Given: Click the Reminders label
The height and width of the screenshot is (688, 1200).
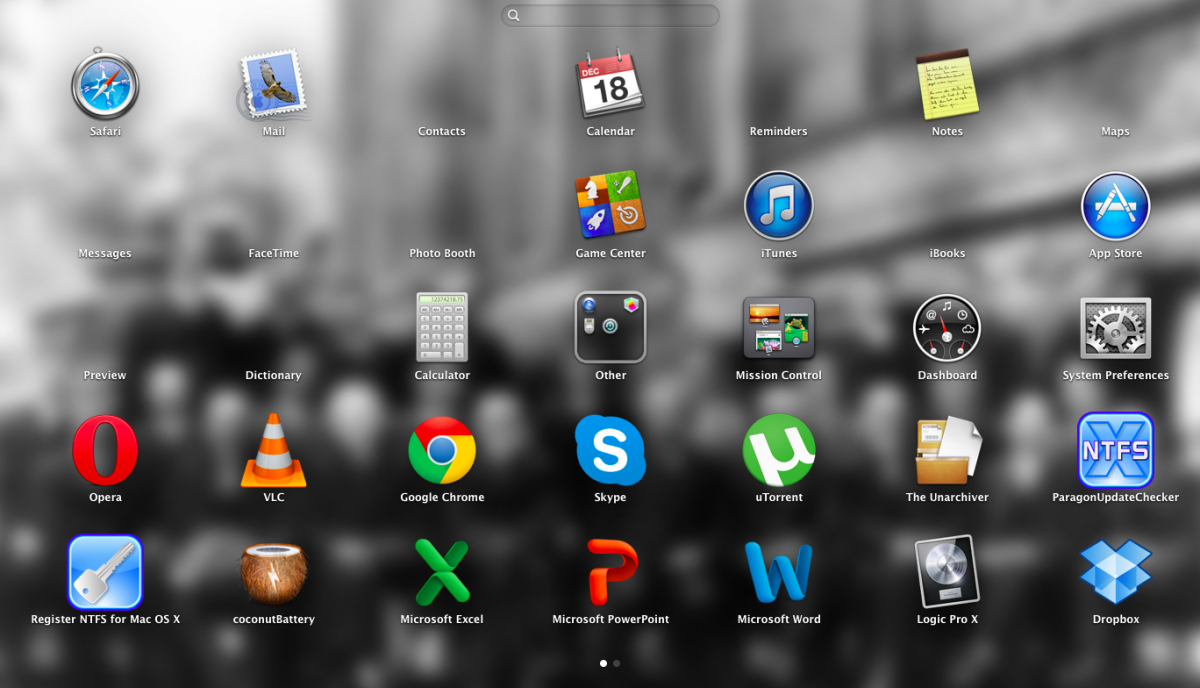Looking at the screenshot, I should click(778, 131).
